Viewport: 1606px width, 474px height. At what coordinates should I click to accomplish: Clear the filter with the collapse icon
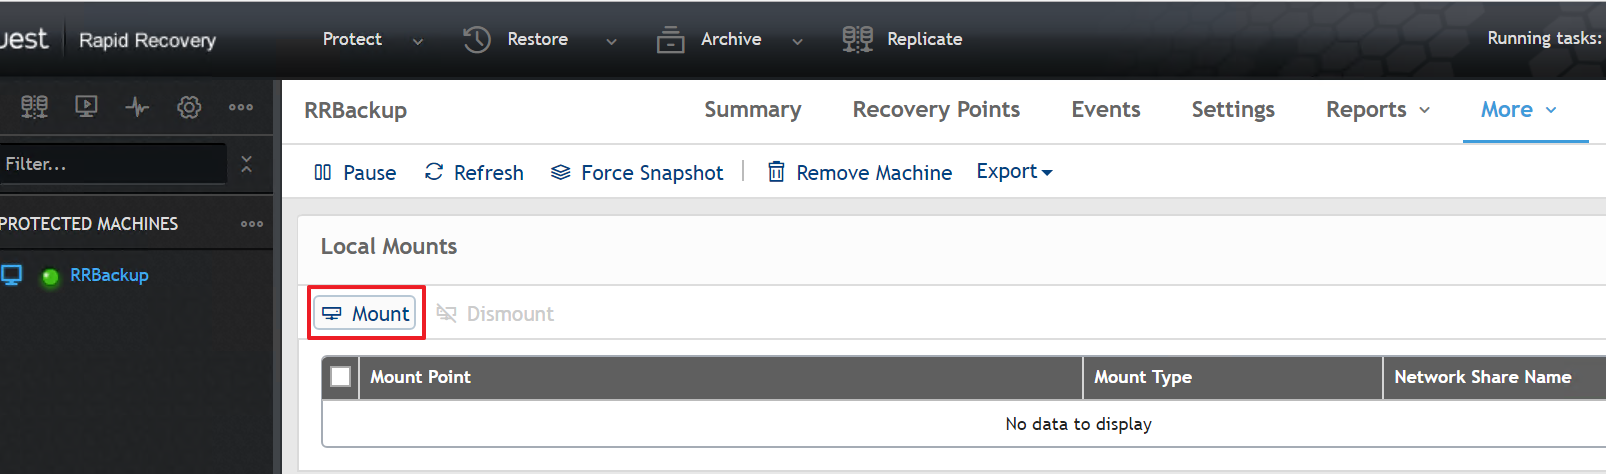click(246, 164)
